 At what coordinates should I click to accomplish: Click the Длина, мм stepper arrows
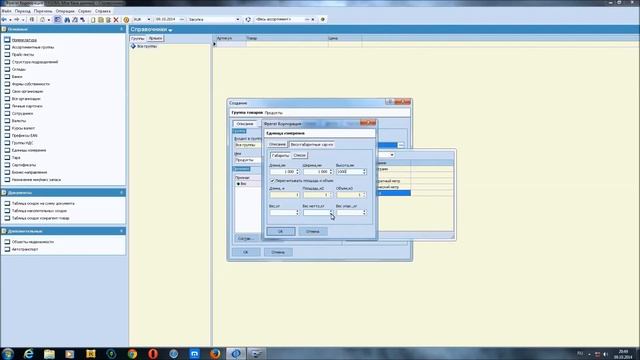(x=298, y=172)
